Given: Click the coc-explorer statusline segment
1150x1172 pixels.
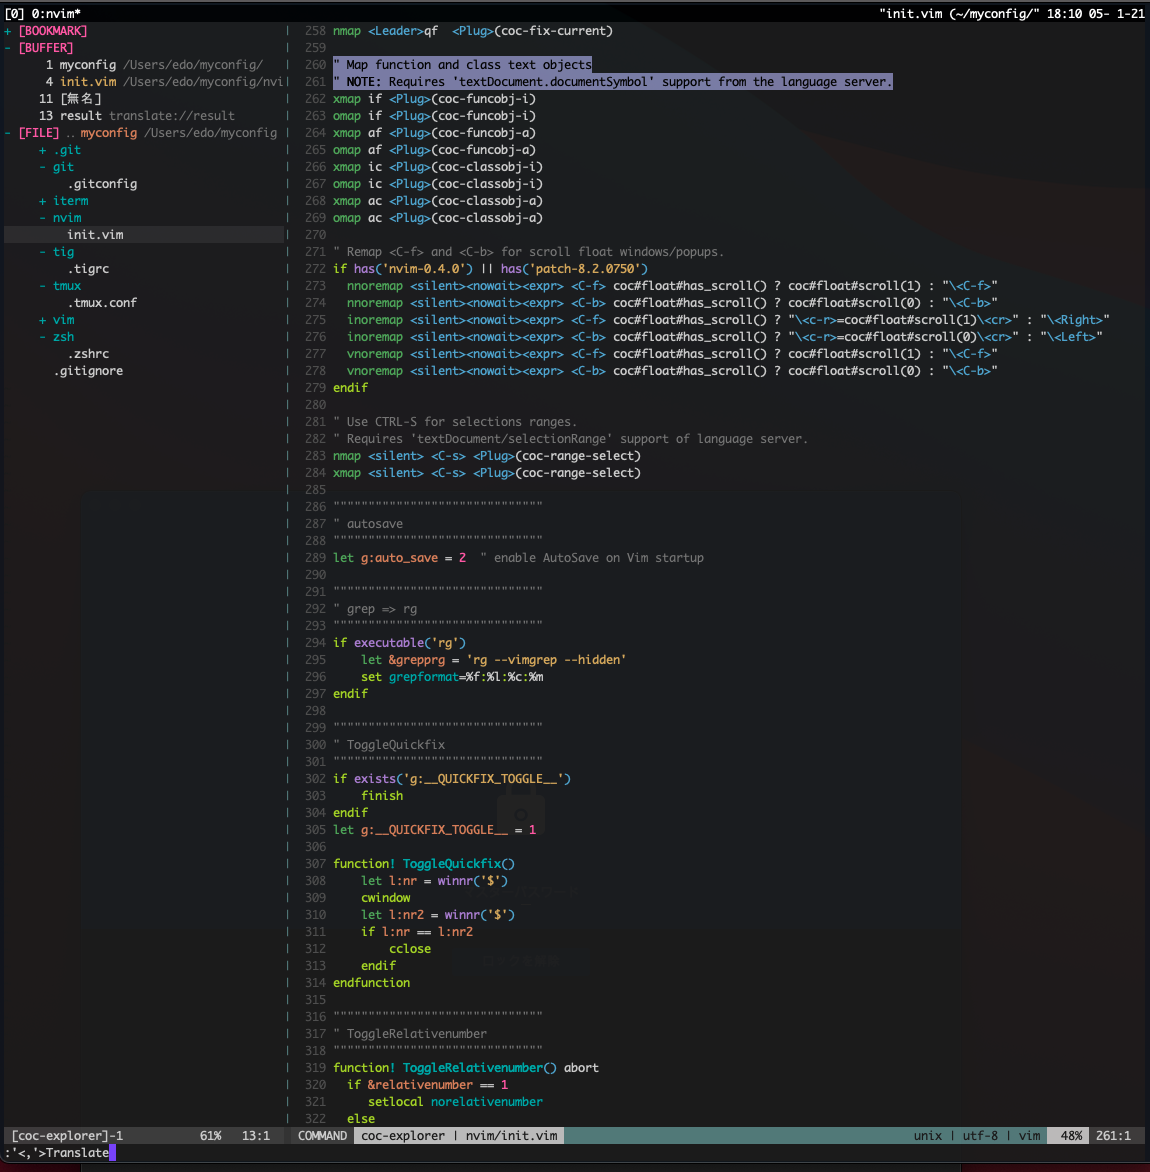Looking at the screenshot, I should coord(403,1135).
